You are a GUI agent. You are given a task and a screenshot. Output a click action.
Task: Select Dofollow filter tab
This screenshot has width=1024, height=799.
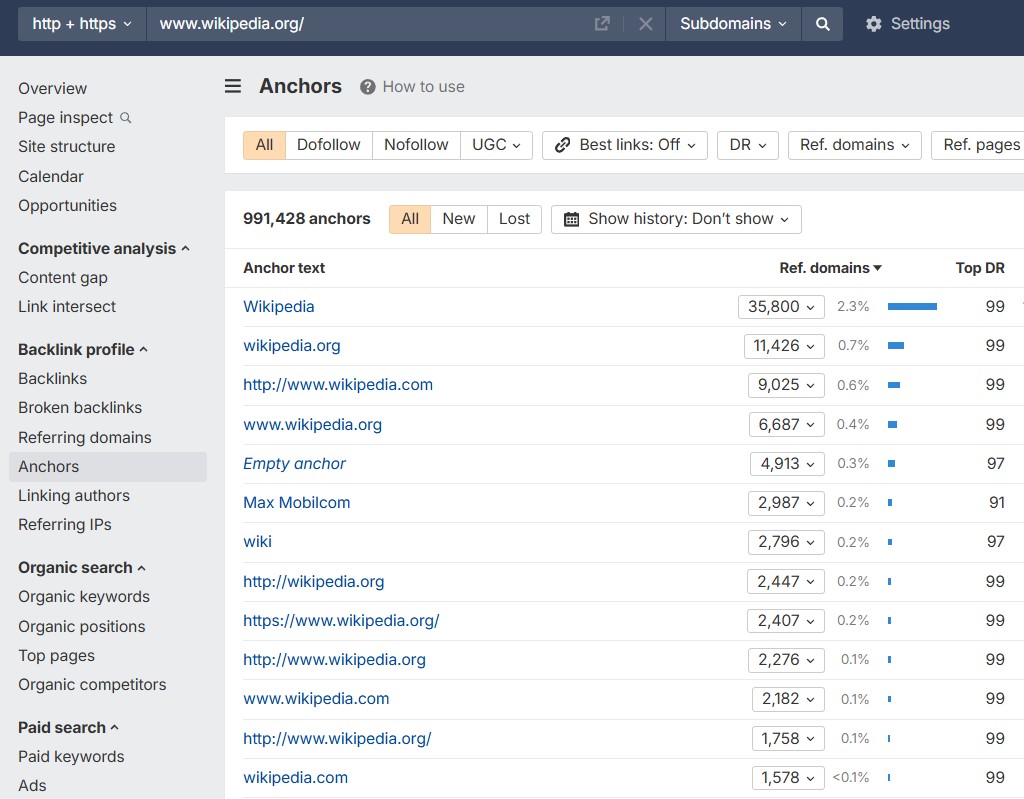tap(328, 145)
